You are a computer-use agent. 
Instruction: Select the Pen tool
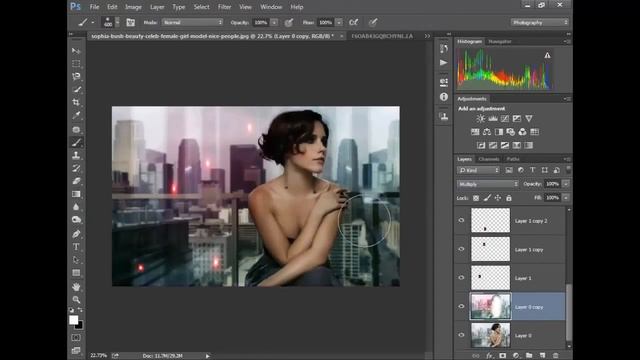pos(76,234)
